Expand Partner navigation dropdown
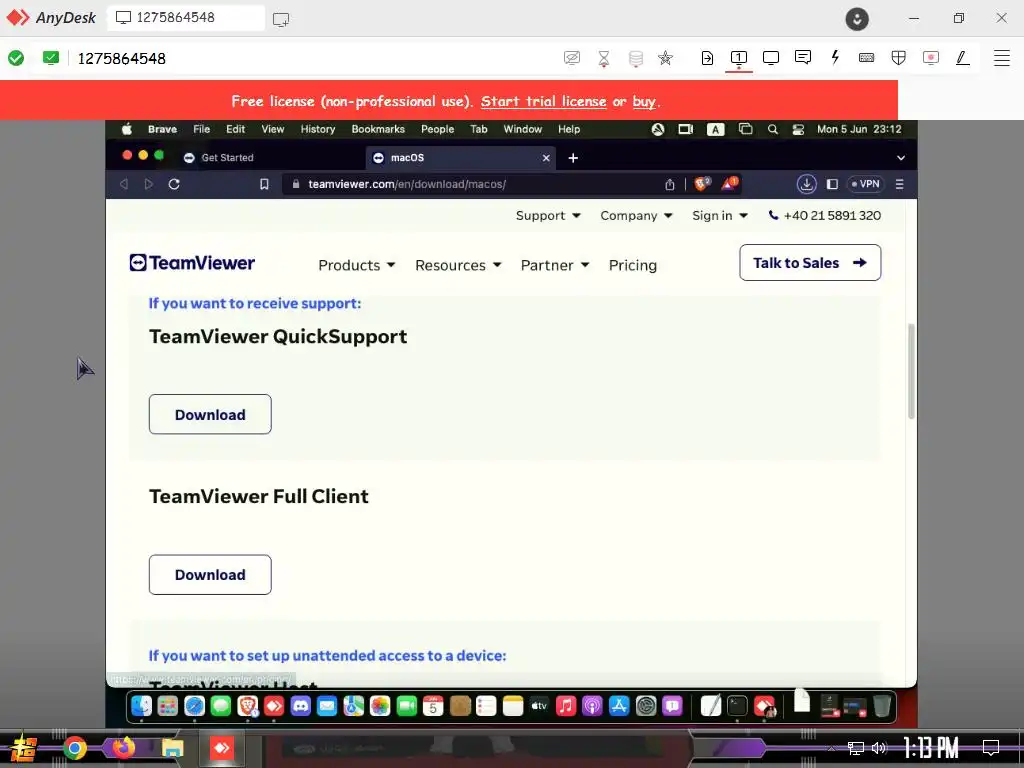The image size is (1024, 768). coord(554,265)
